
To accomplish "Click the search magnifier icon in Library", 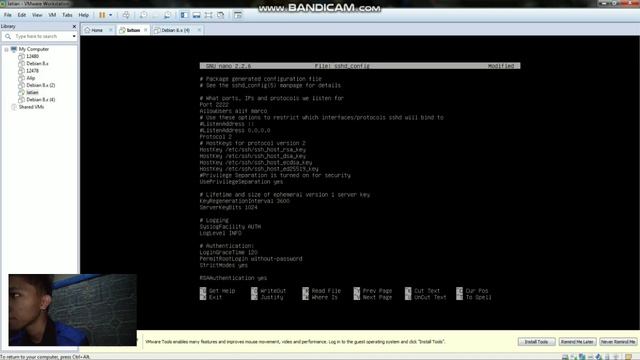I will pos(8,36).
